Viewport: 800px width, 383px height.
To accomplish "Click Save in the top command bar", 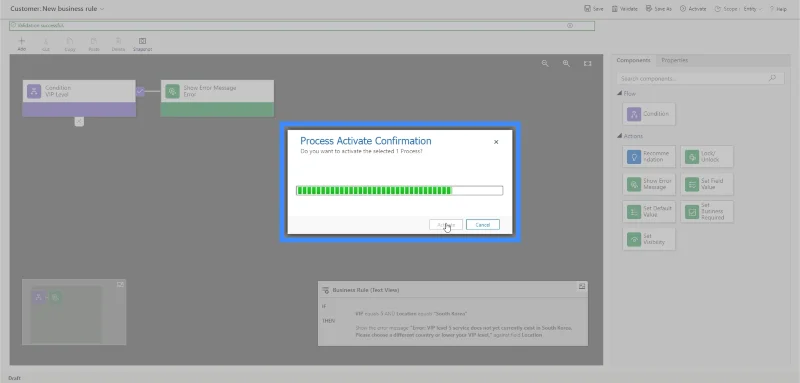I will click(x=594, y=9).
